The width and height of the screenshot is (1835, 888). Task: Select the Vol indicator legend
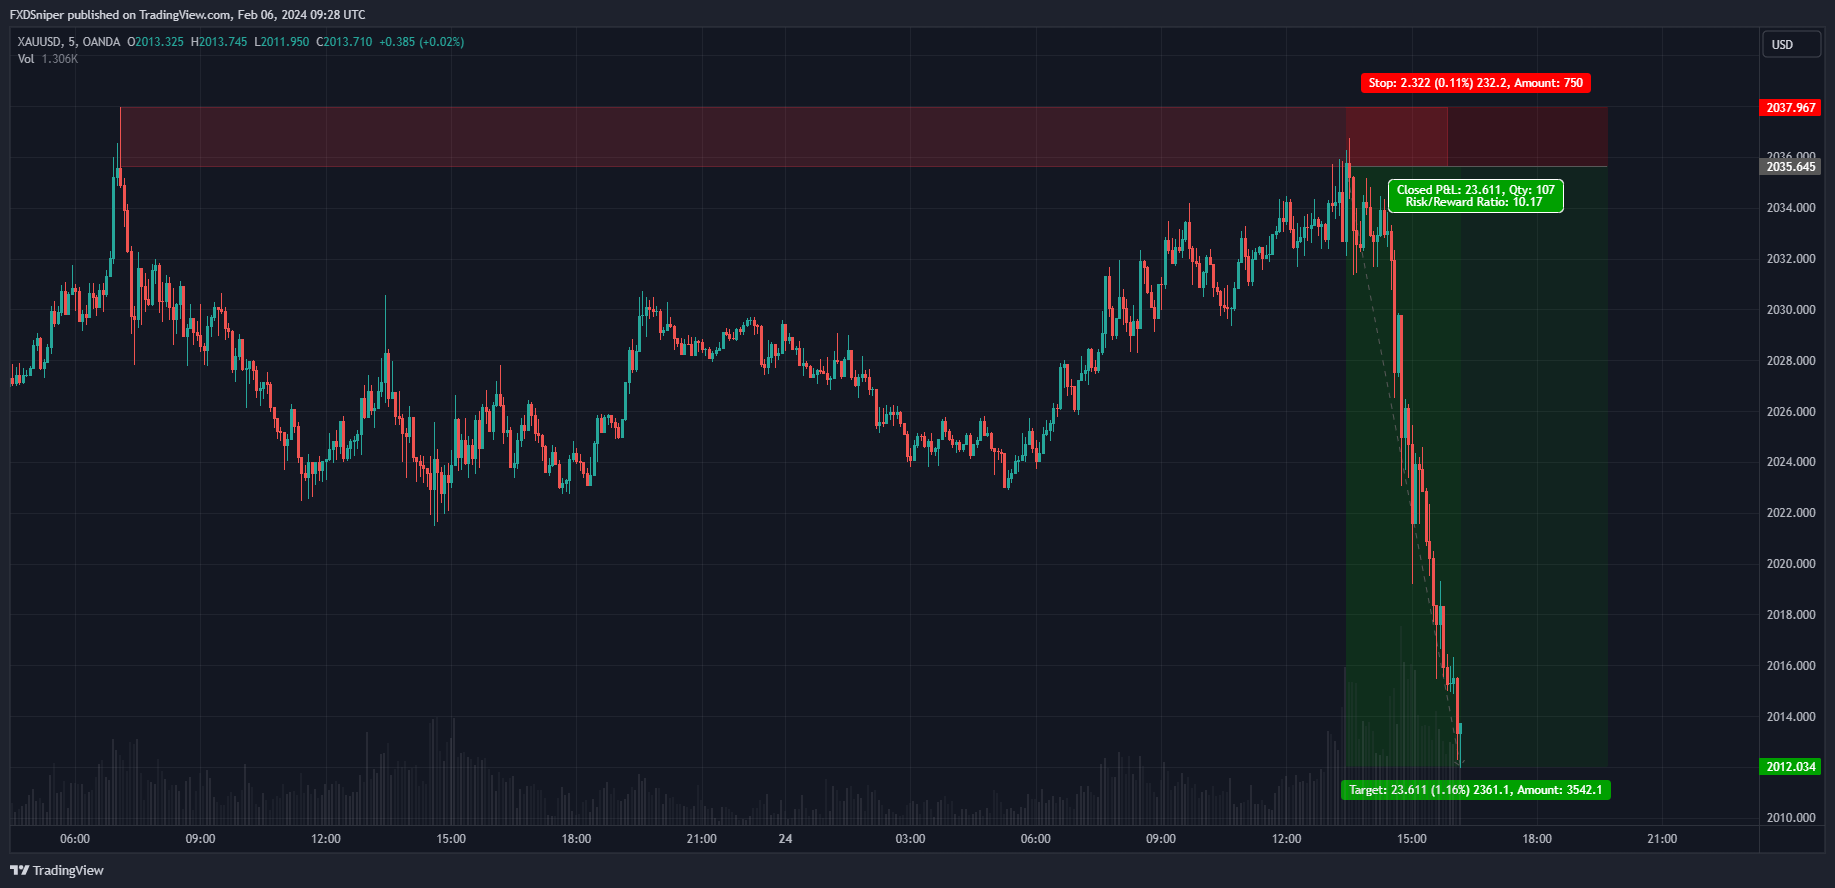tap(26, 59)
